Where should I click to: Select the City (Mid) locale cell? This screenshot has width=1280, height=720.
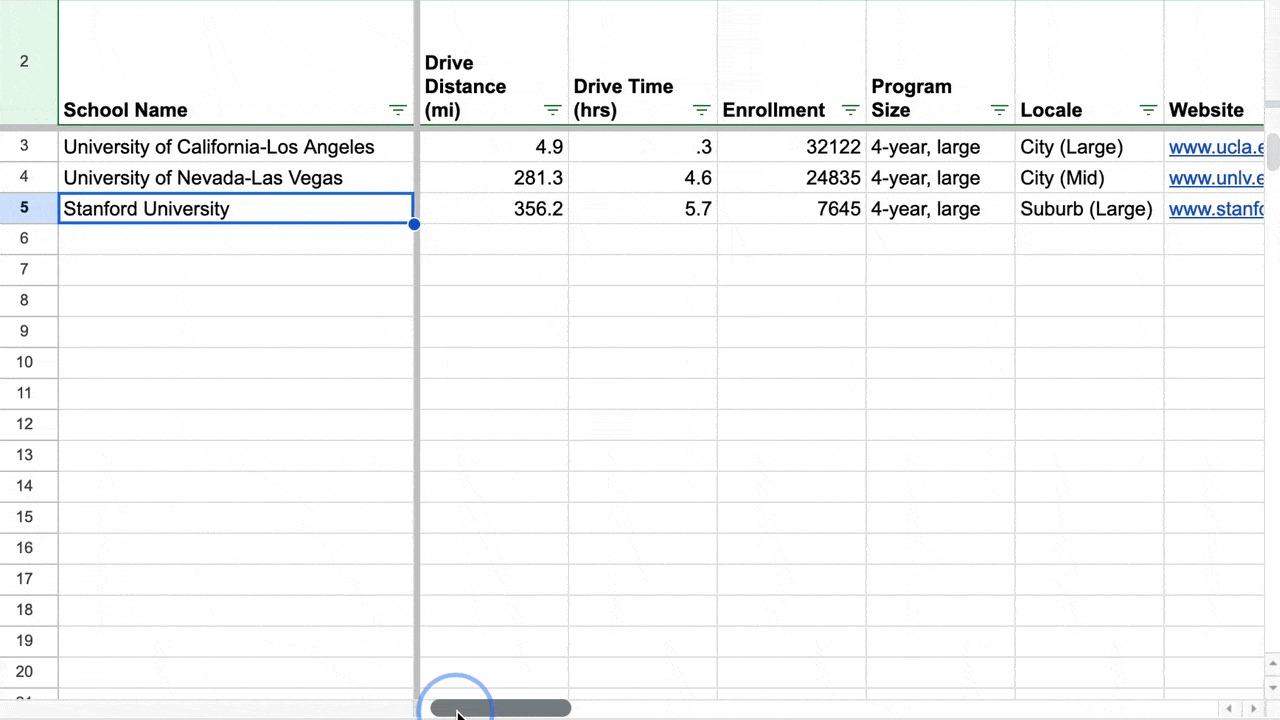click(x=1090, y=178)
